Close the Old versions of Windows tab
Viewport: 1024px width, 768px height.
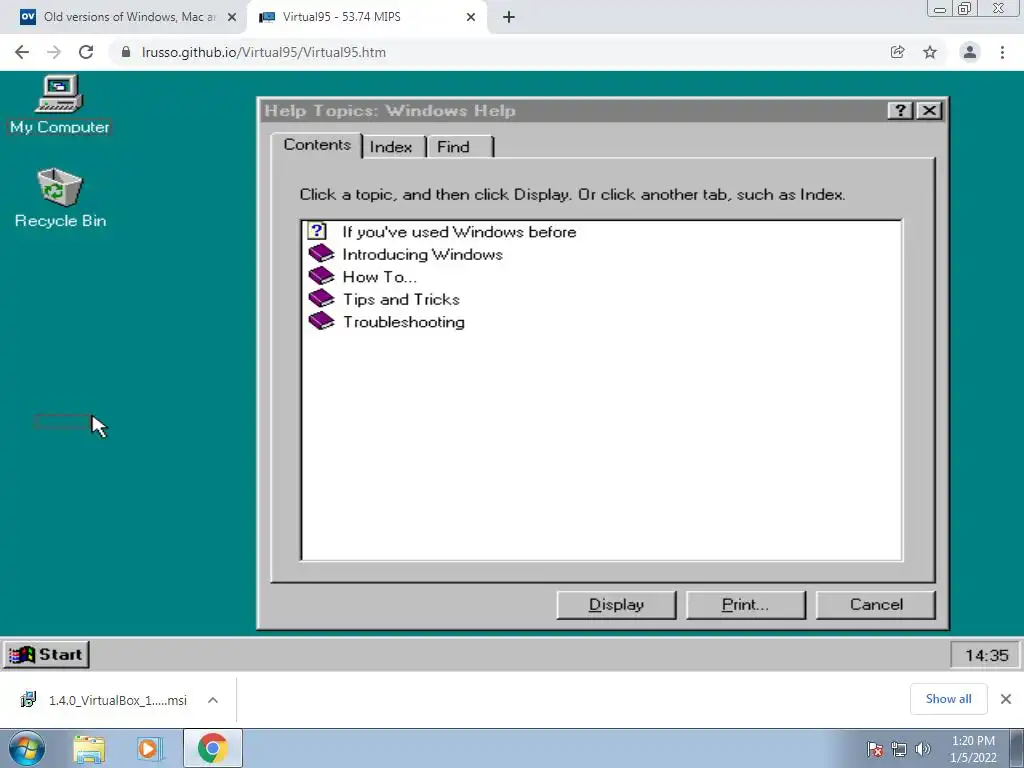232,17
